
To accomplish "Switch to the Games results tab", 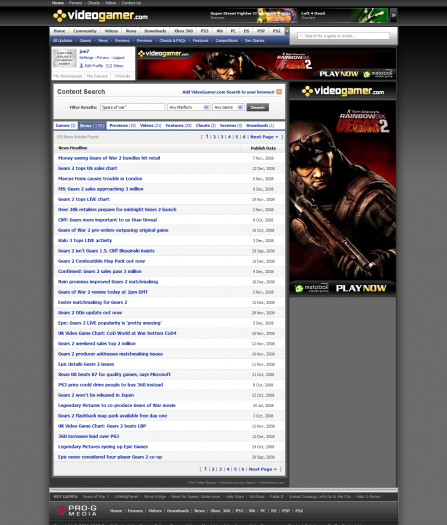I will tap(66, 126).
